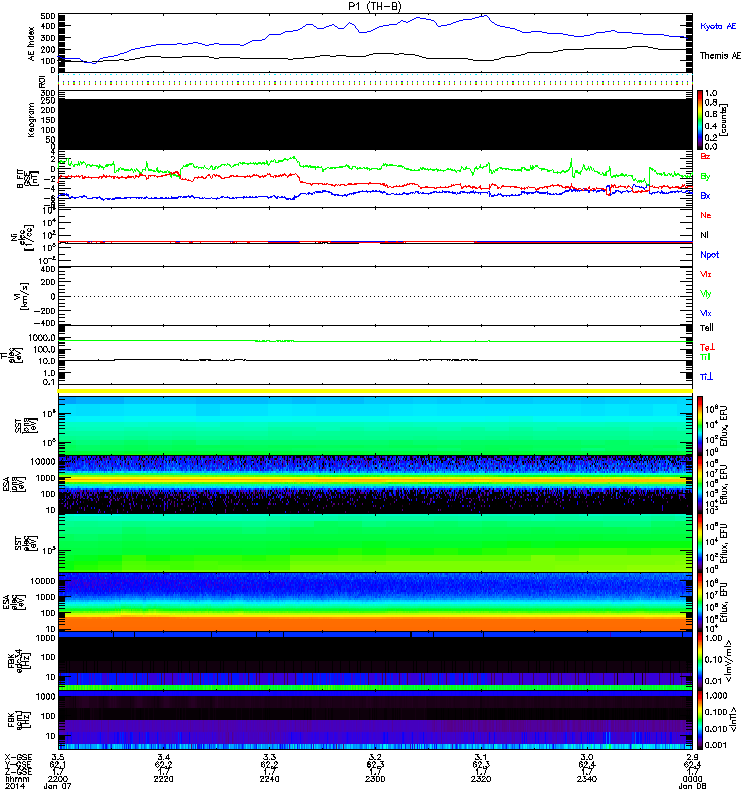Click the red Te⊥ legend label
The height and width of the screenshot is (800, 750).
click(707, 347)
